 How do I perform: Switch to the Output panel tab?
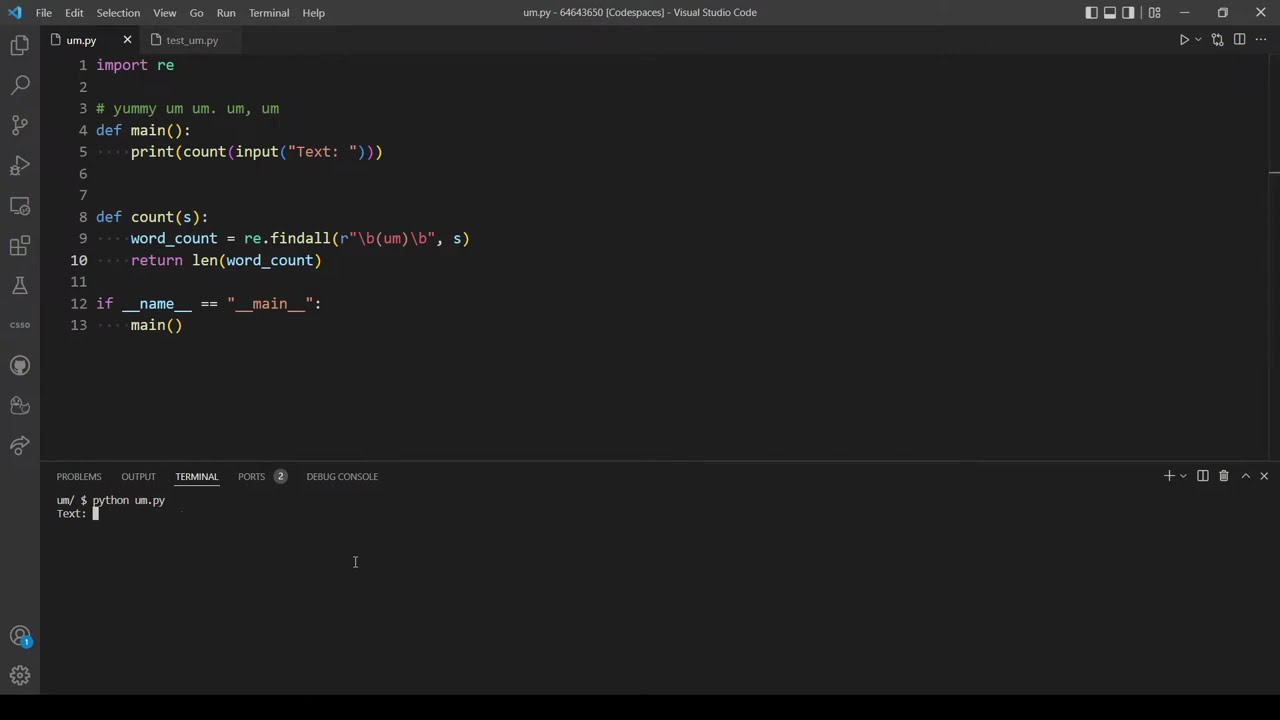(x=138, y=476)
